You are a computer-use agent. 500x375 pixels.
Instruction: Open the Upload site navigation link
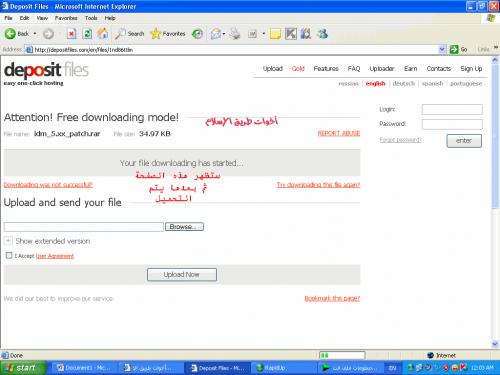point(273,69)
